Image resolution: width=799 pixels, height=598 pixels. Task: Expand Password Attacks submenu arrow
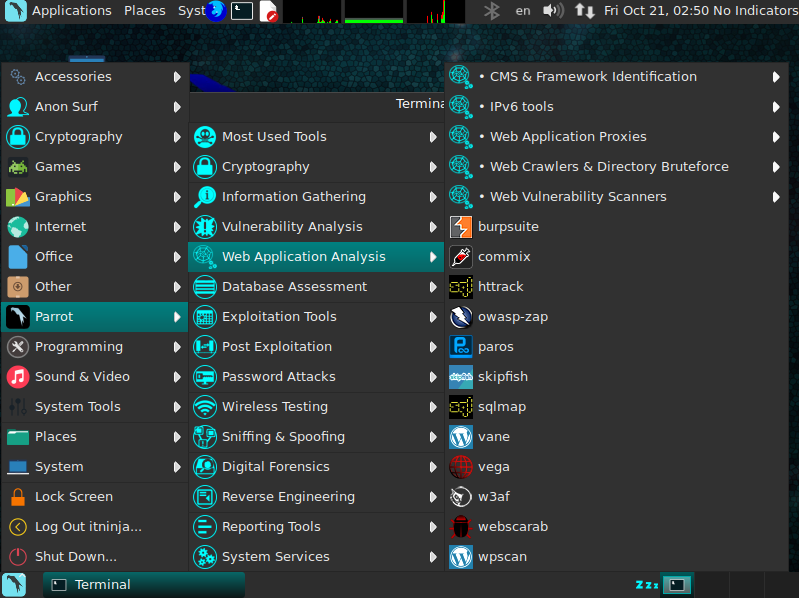point(433,377)
